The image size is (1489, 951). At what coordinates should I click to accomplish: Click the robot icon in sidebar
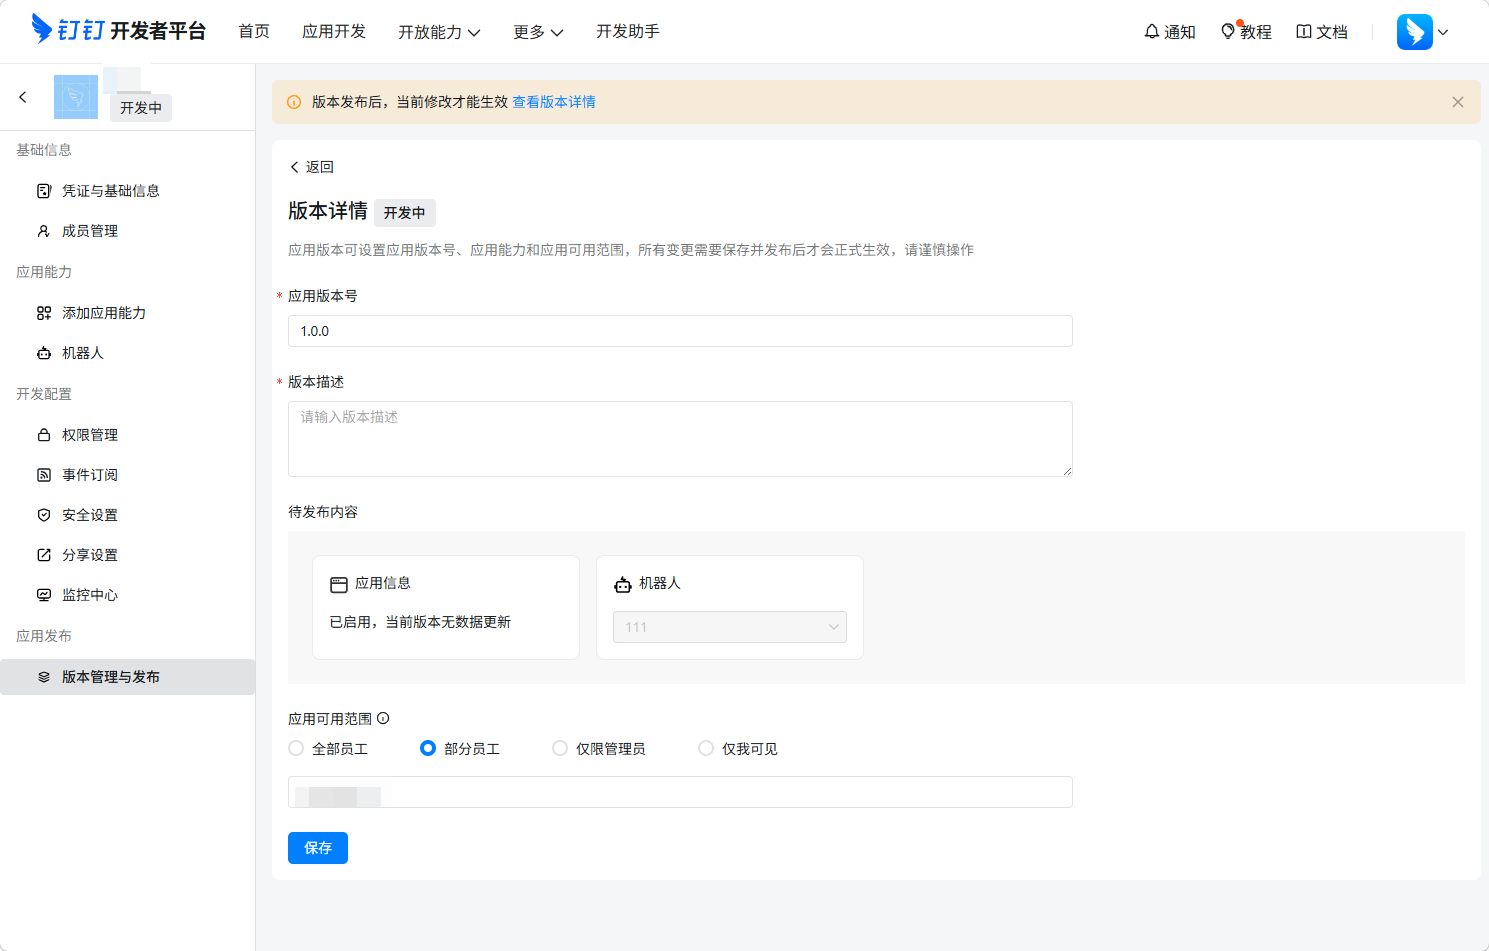(x=44, y=353)
